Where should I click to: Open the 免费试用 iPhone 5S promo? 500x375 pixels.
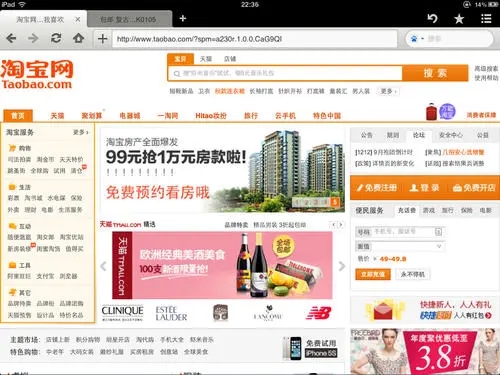(x=310, y=348)
